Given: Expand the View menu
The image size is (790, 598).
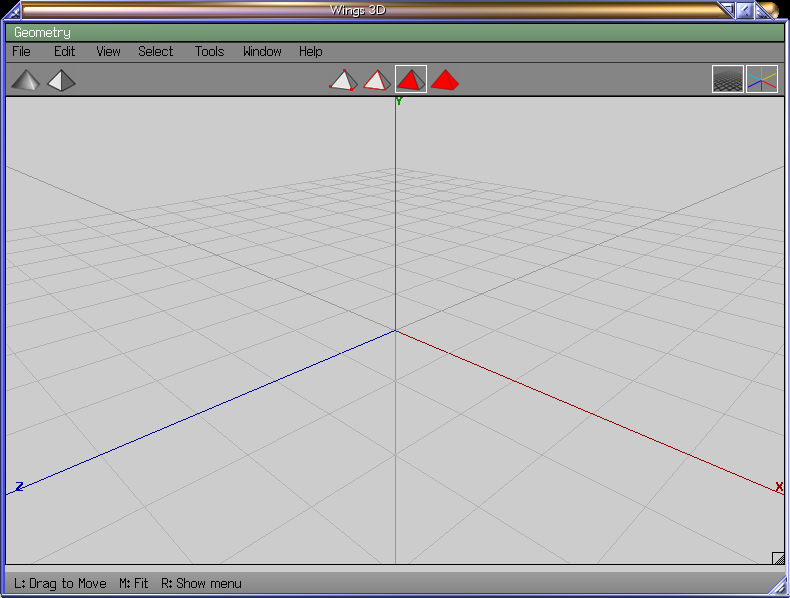Looking at the screenshot, I should (108, 52).
